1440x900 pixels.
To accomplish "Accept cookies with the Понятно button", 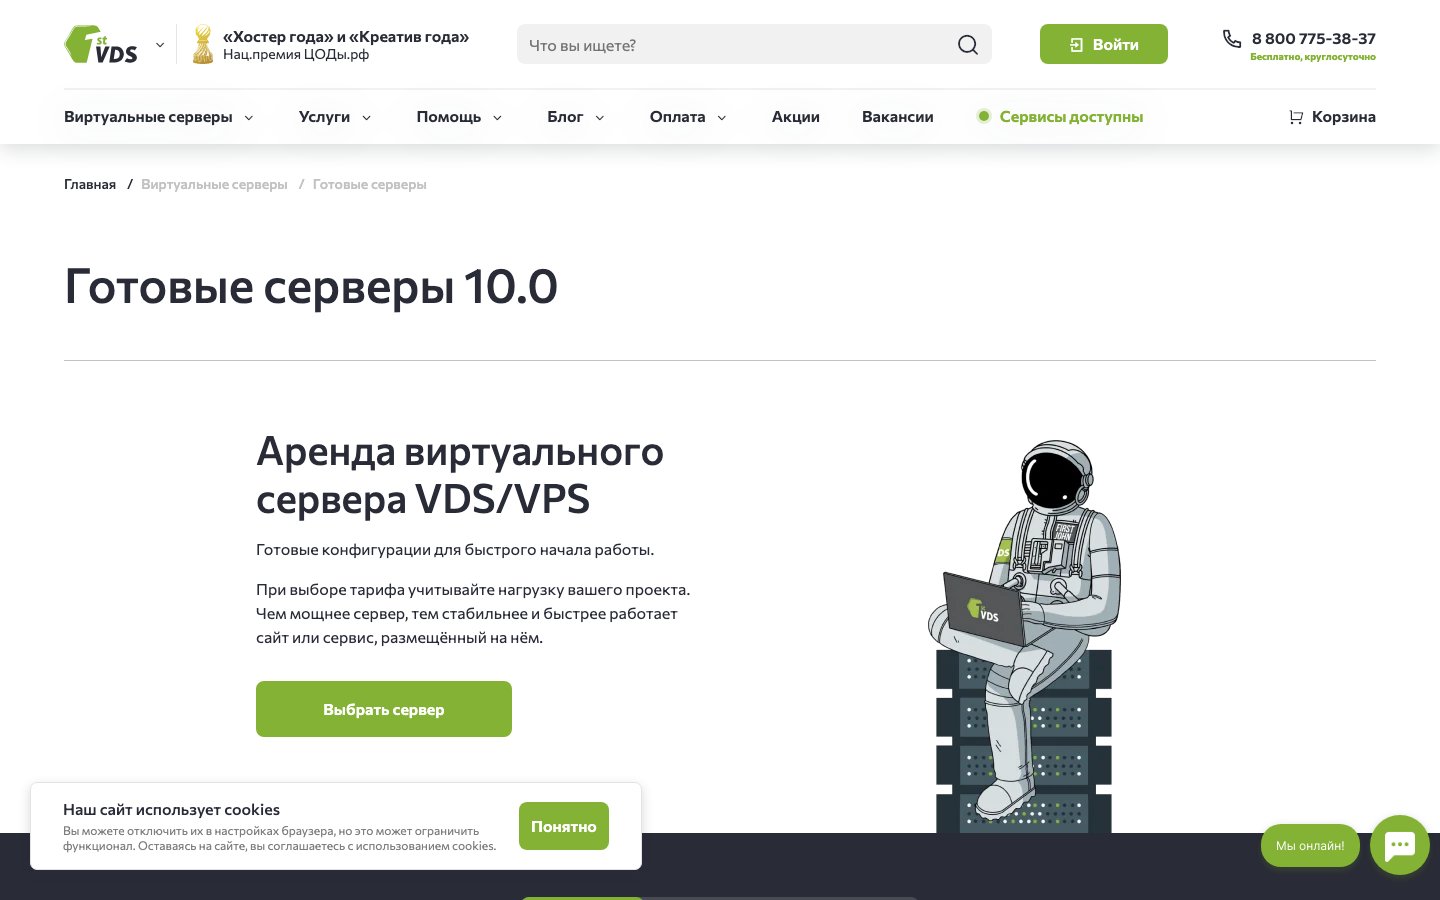I will (x=564, y=826).
